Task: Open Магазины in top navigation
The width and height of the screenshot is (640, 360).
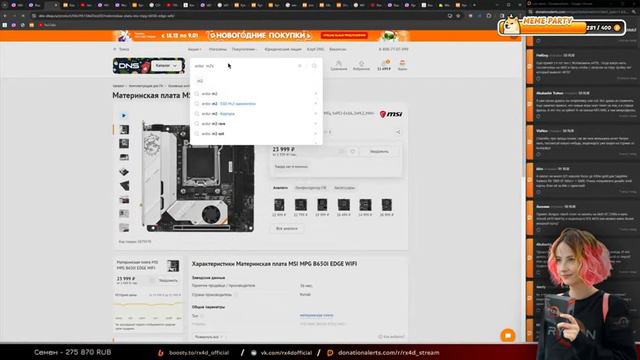Action: 218,49
